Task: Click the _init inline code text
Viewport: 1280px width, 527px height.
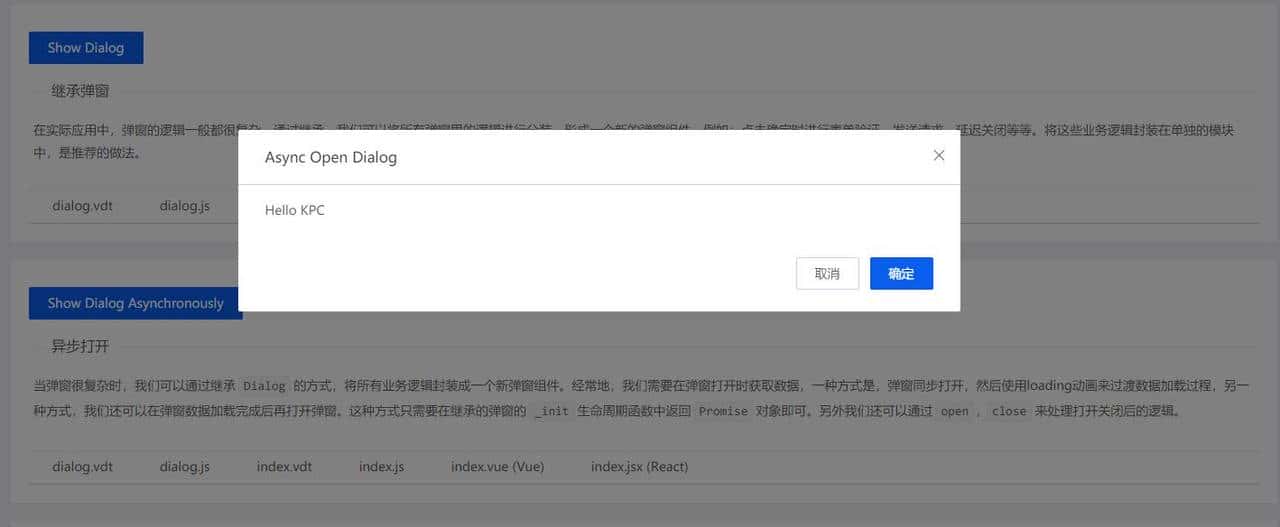Action: click(x=551, y=411)
